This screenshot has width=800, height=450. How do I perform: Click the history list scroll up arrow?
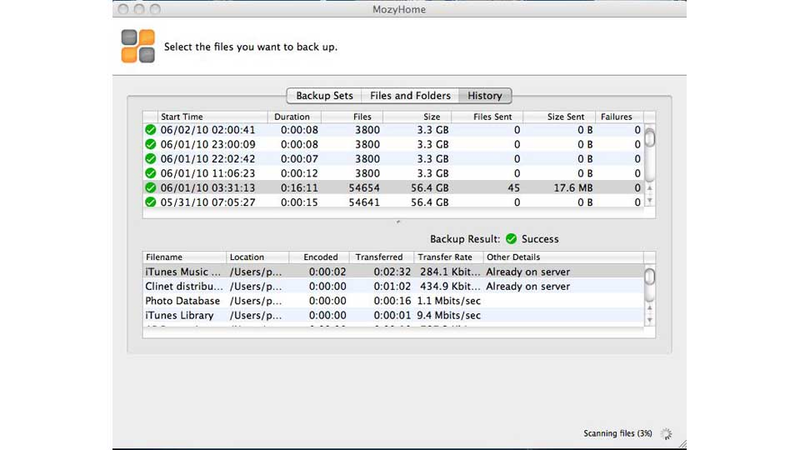[649, 188]
